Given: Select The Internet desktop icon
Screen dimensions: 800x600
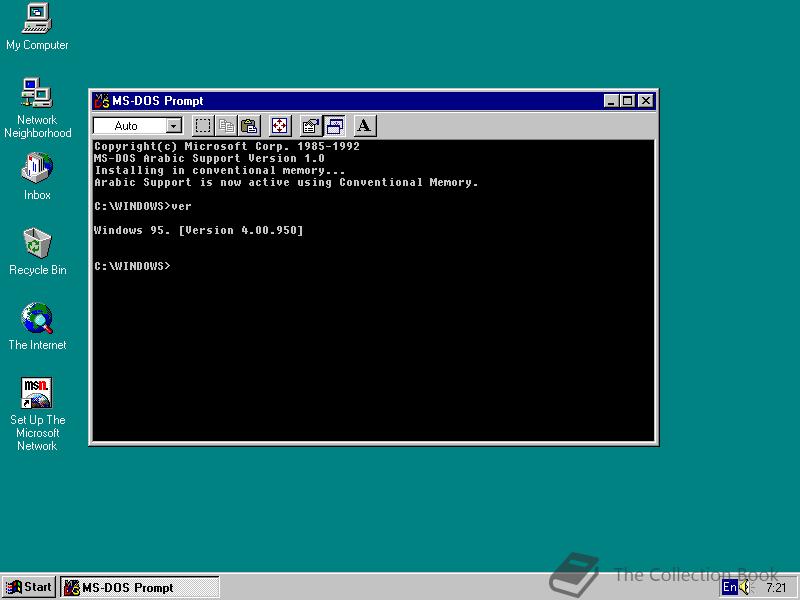Looking at the screenshot, I should pos(37,327).
